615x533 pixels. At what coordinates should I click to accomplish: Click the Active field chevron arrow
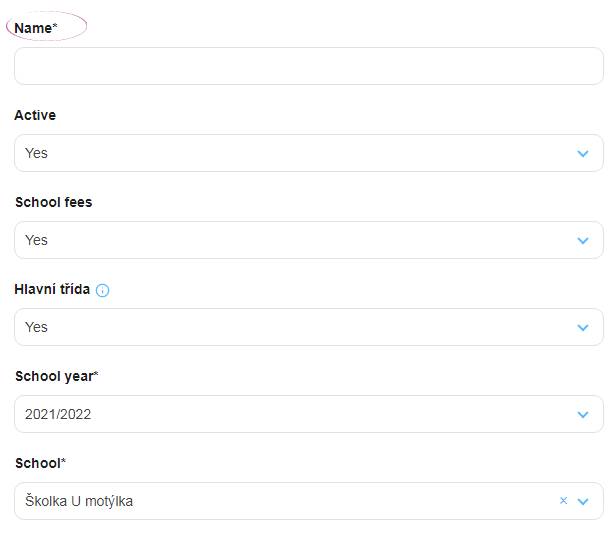[x=583, y=153]
